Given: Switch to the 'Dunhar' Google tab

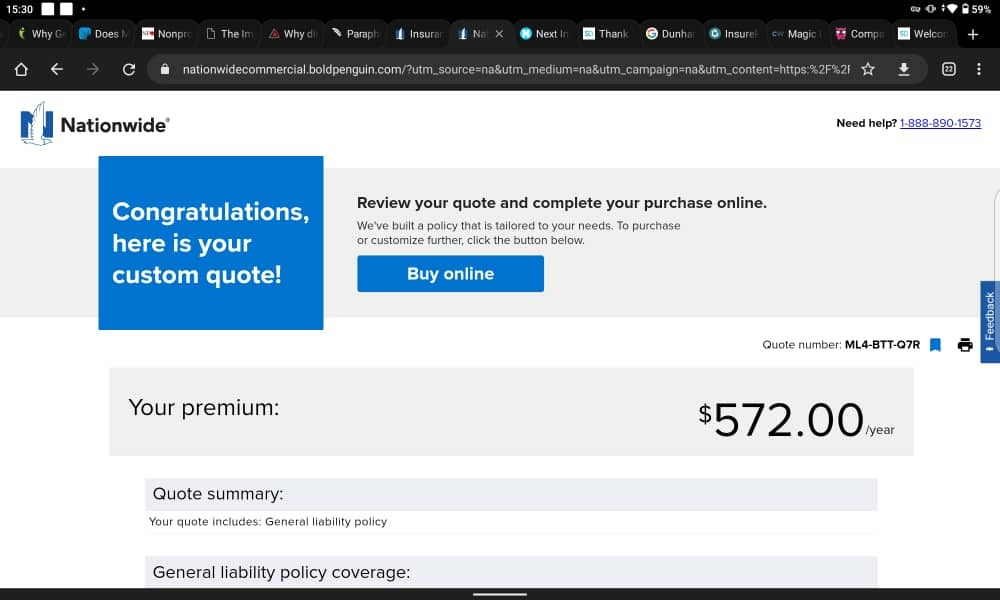Looking at the screenshot, I should [670, 34].
